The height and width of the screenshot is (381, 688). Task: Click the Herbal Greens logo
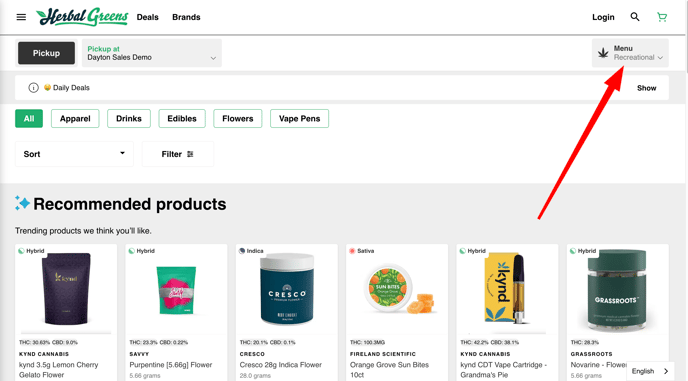coord(82,17)
